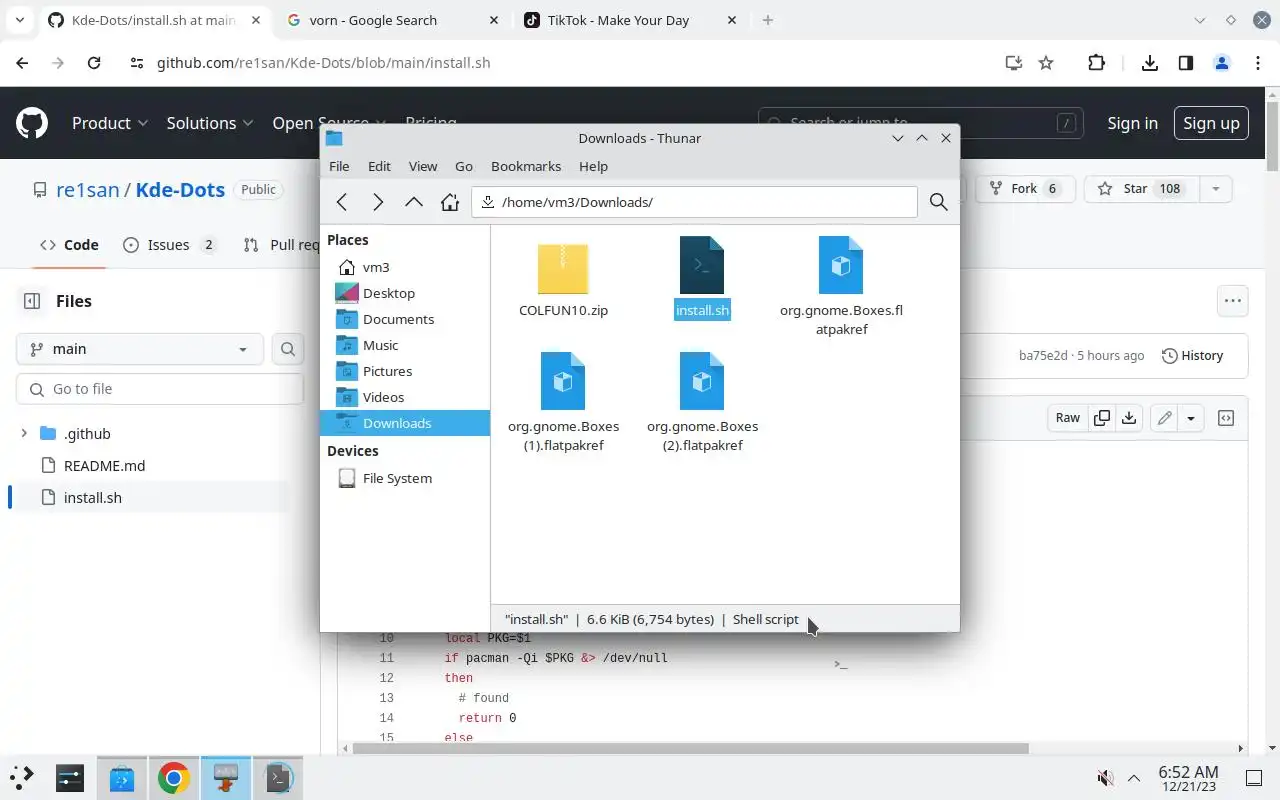Star the Kde-Dots repository

(1140, 188)
